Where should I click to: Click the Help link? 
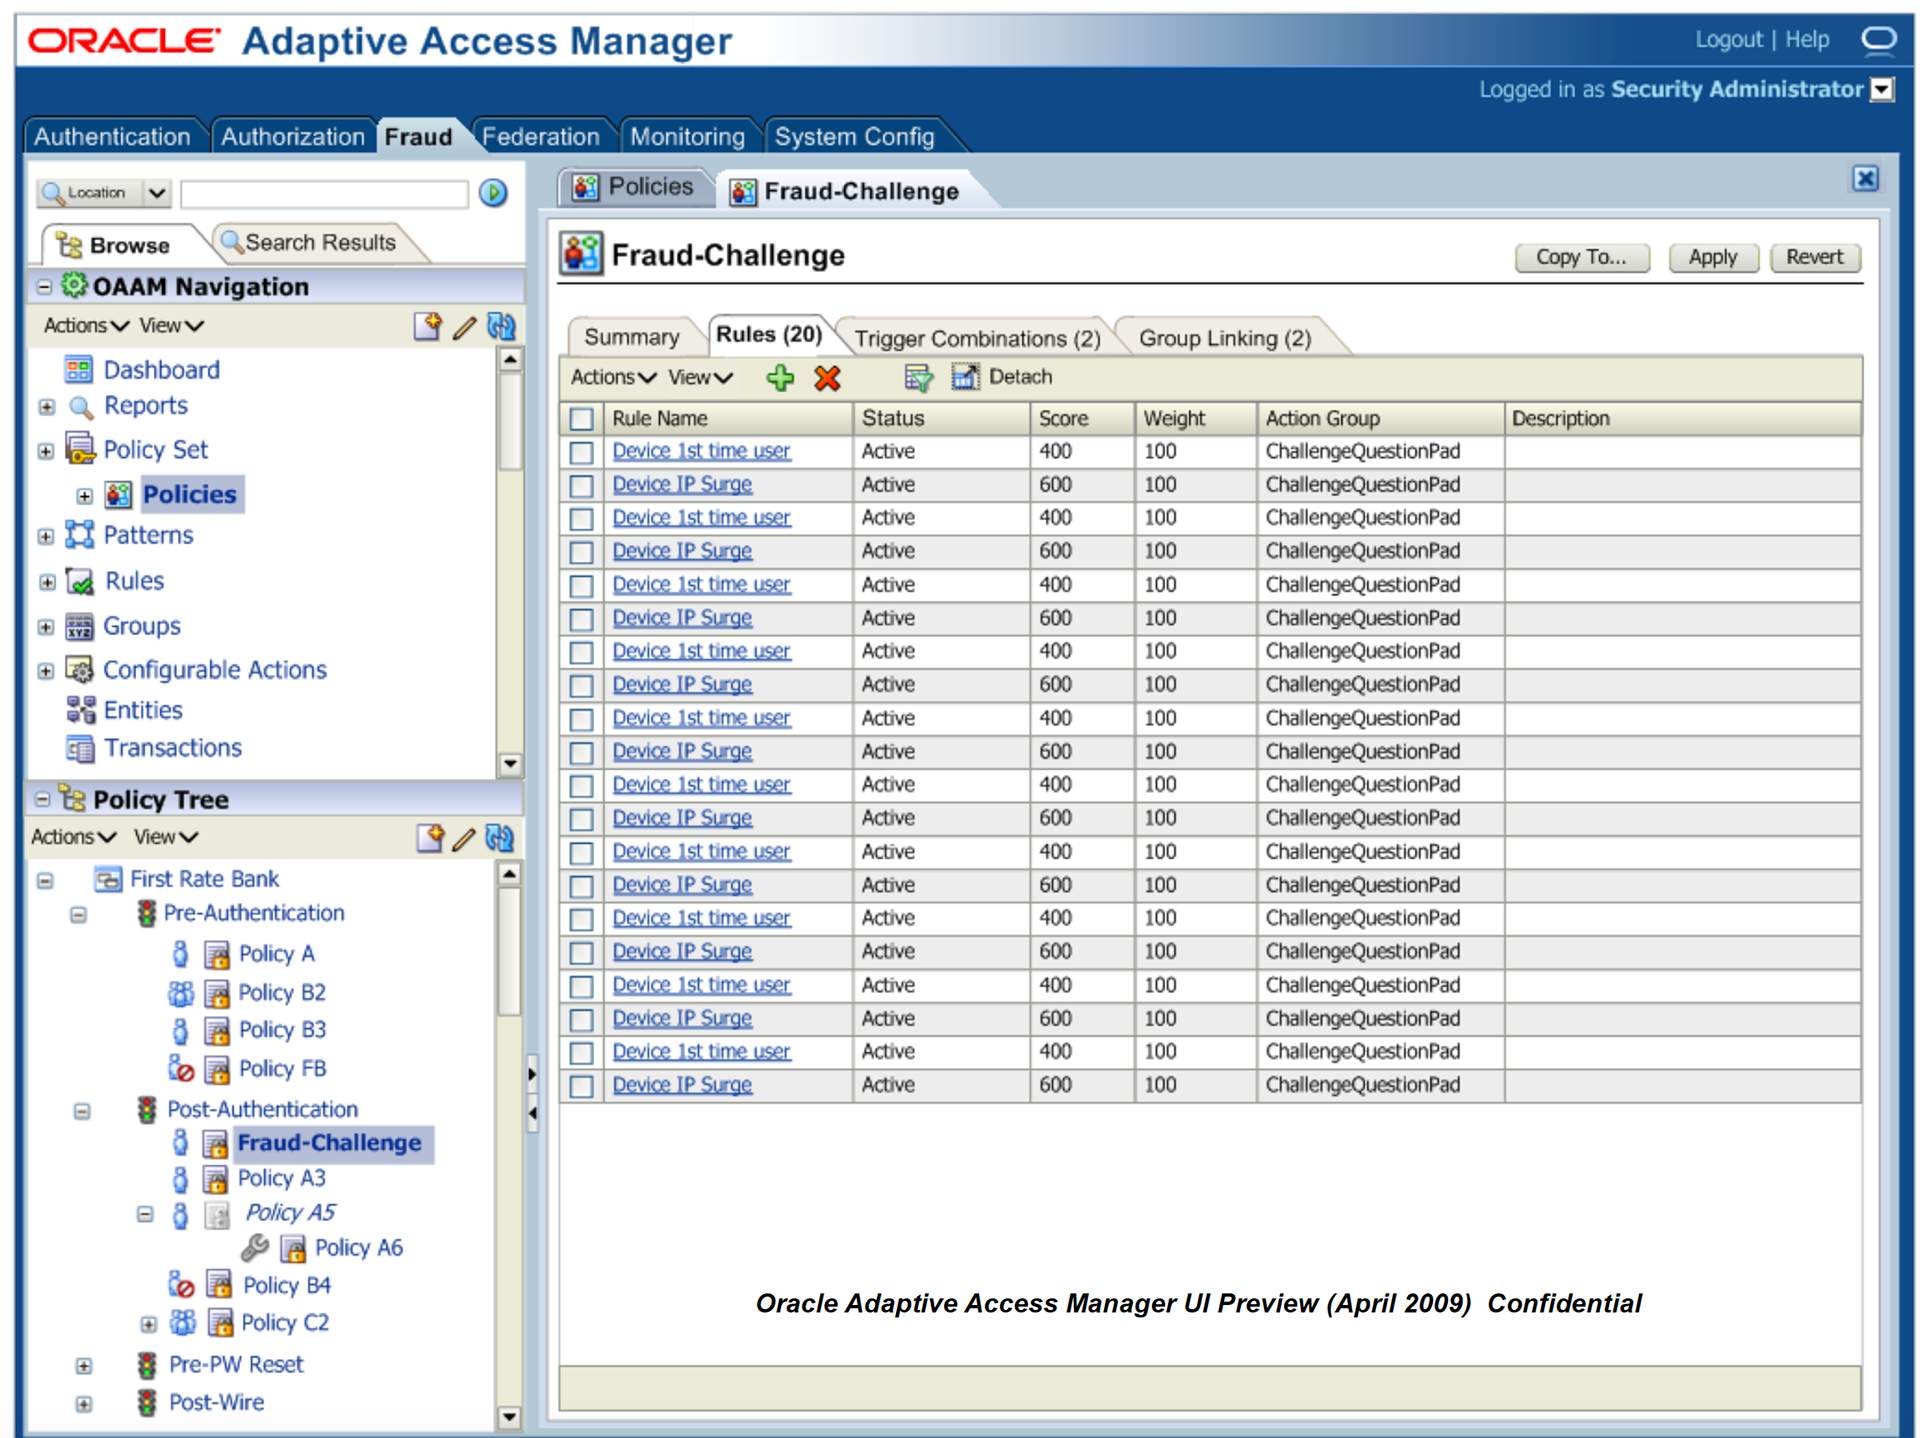click(1807, 39)
